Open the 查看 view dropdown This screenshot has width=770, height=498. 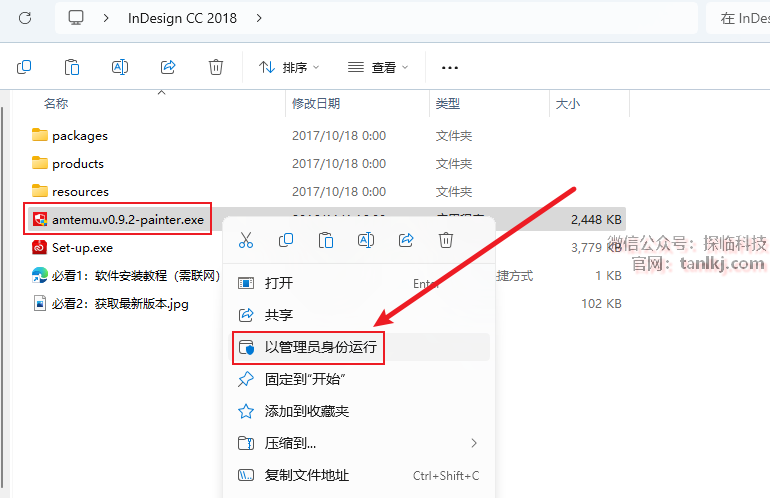[378, 67]
